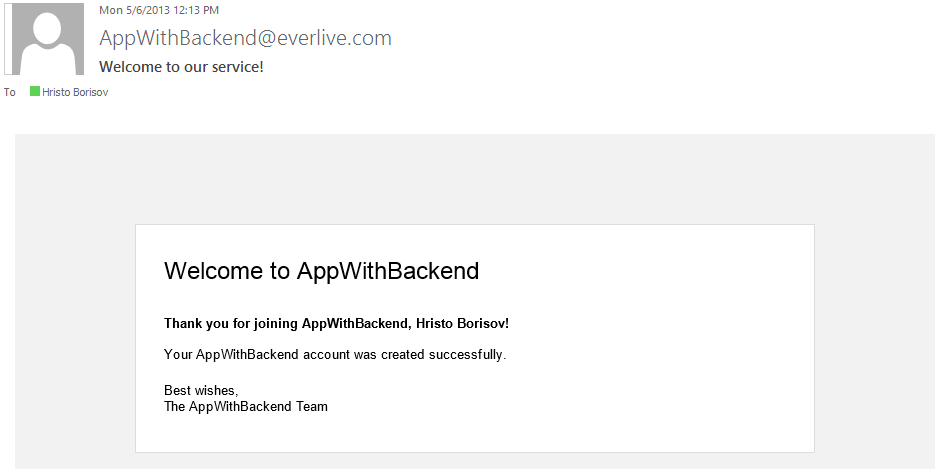Click the gray background above the message card
The image size is (942, 474).
475,179
